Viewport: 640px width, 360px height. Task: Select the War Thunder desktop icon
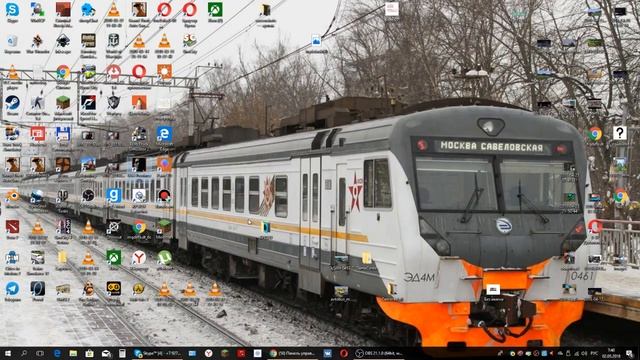click(38, 40)
